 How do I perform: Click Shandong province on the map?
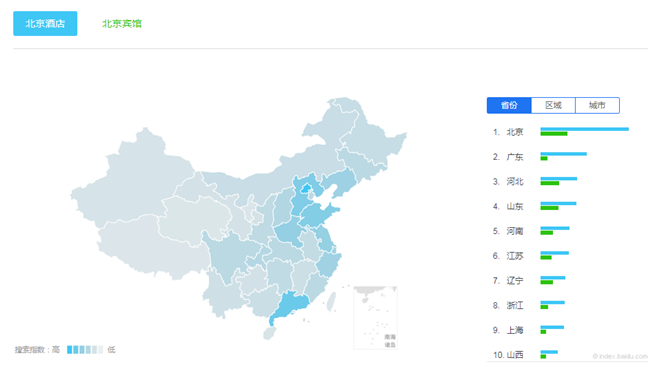click(x=320, y=216)
